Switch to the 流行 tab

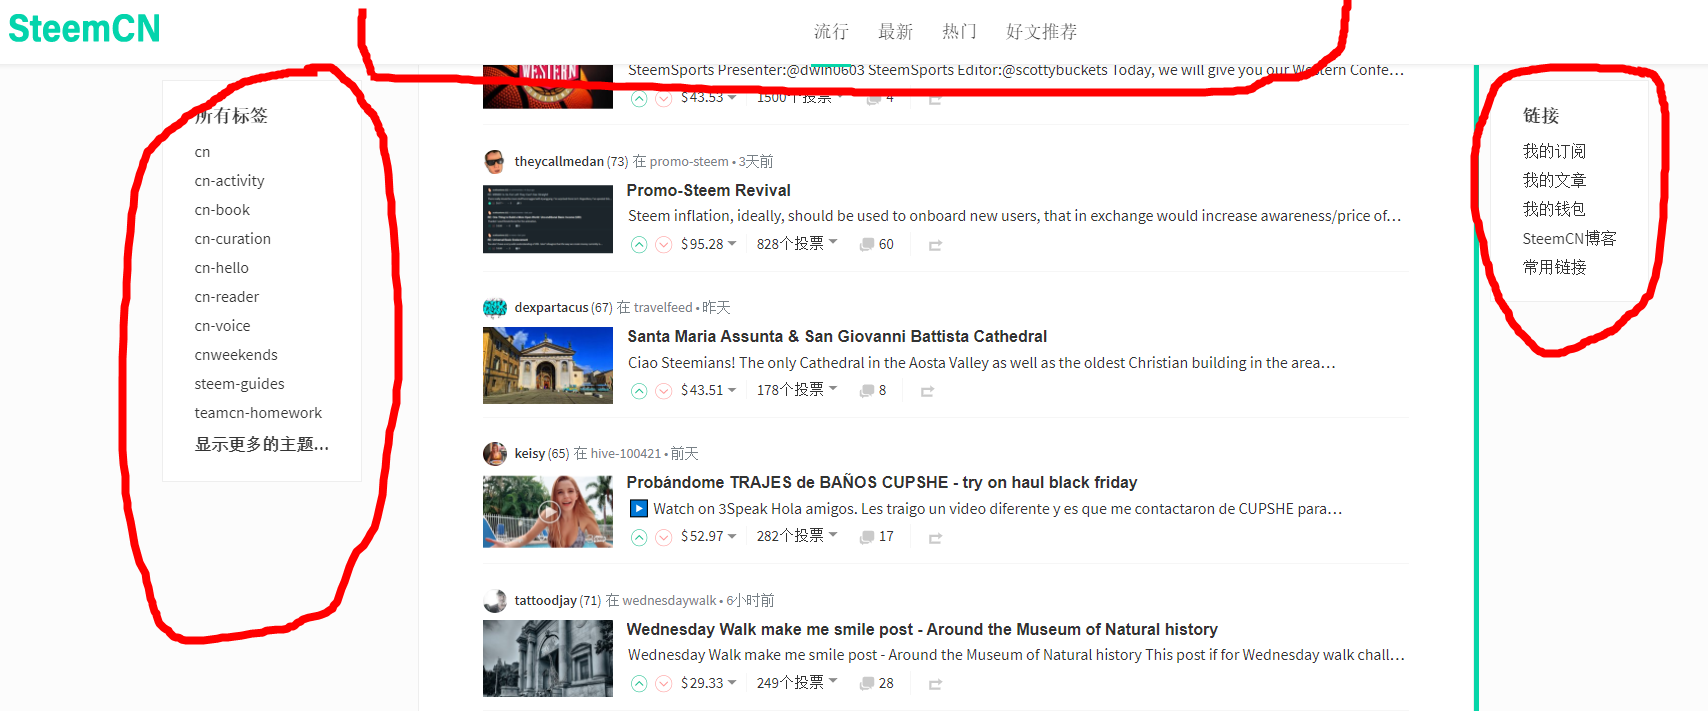(x=831, y=32)
